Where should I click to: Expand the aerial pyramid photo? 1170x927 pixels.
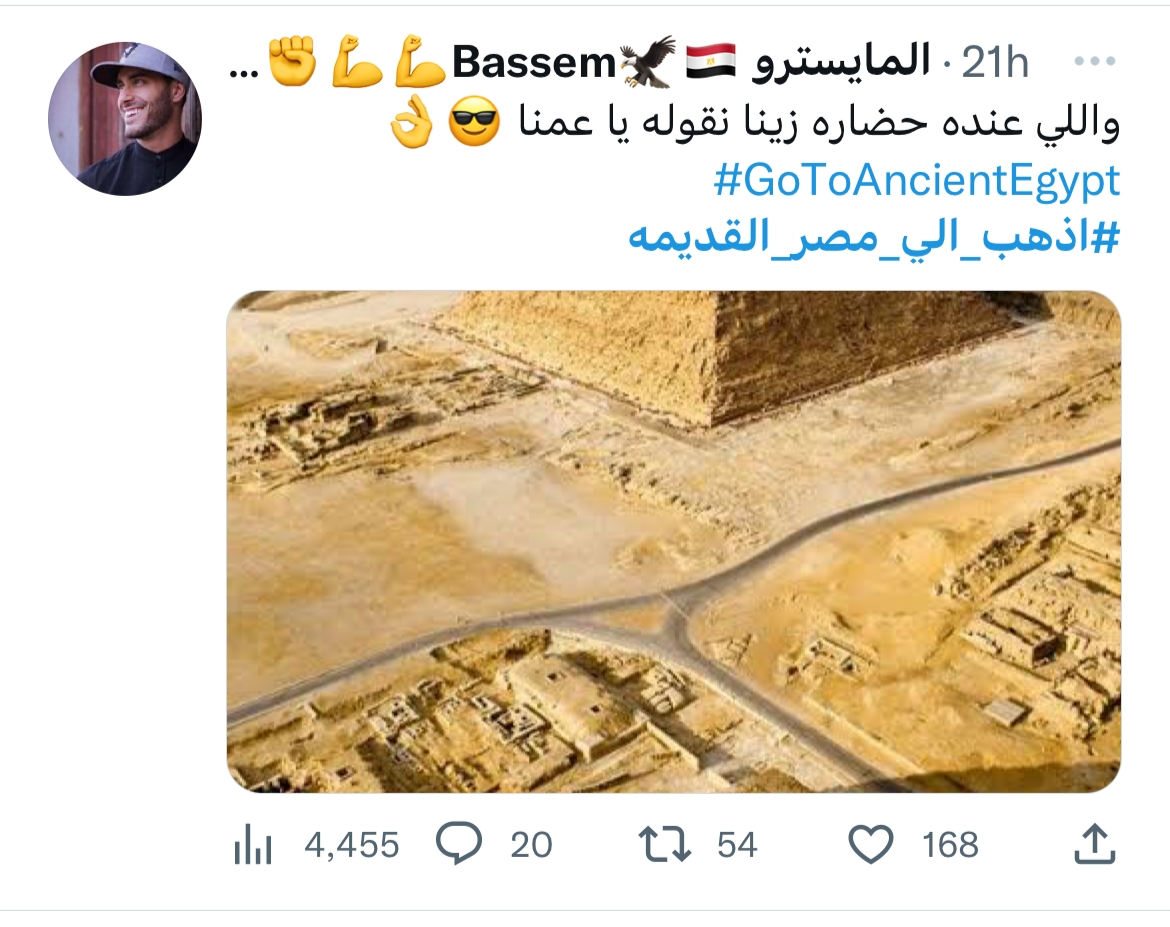pyautogui.click(x=673, y=541)
